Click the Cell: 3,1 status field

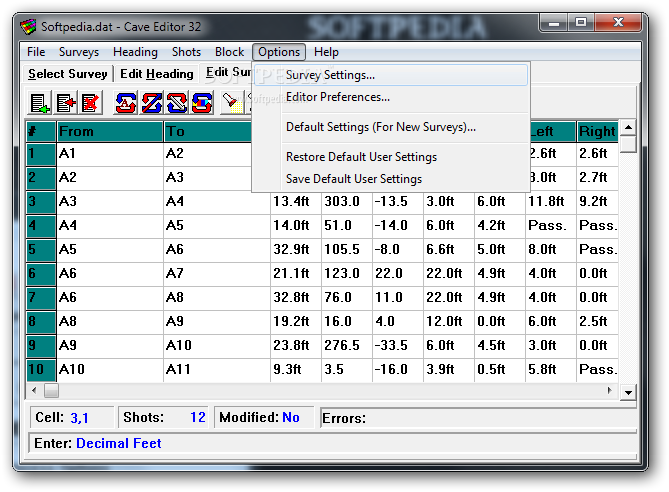click(72, 417)
